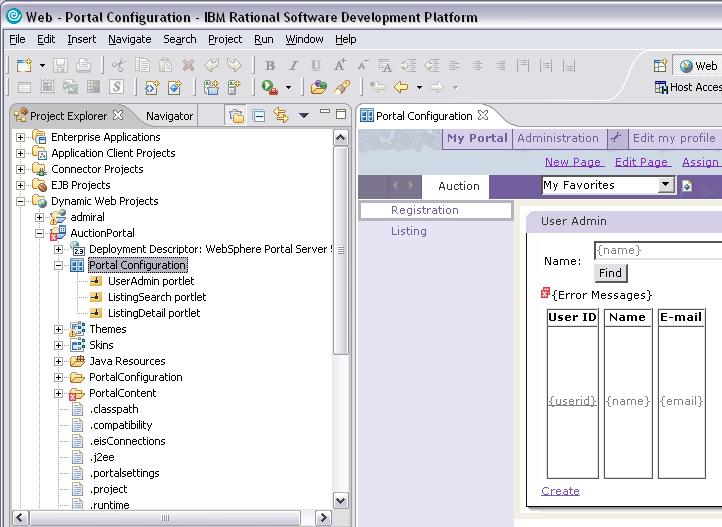Collapse the Dynamic Web Projects node
This screenshot has width=722, height=527.
20,201
